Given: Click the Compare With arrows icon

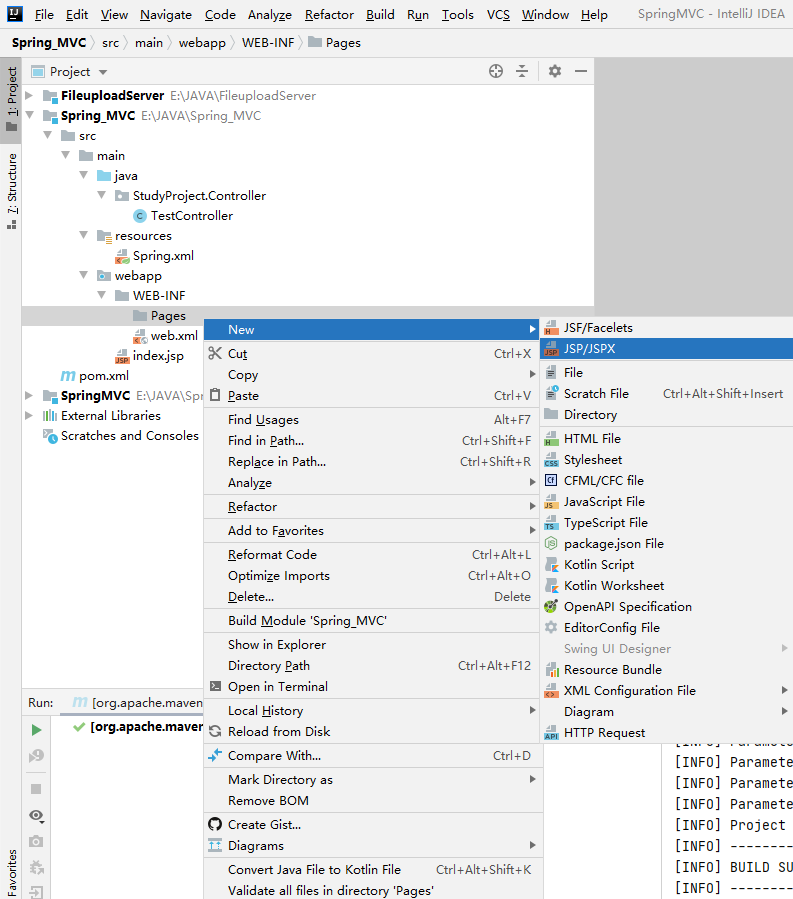Looking at the screenshot, I should 215,756.
